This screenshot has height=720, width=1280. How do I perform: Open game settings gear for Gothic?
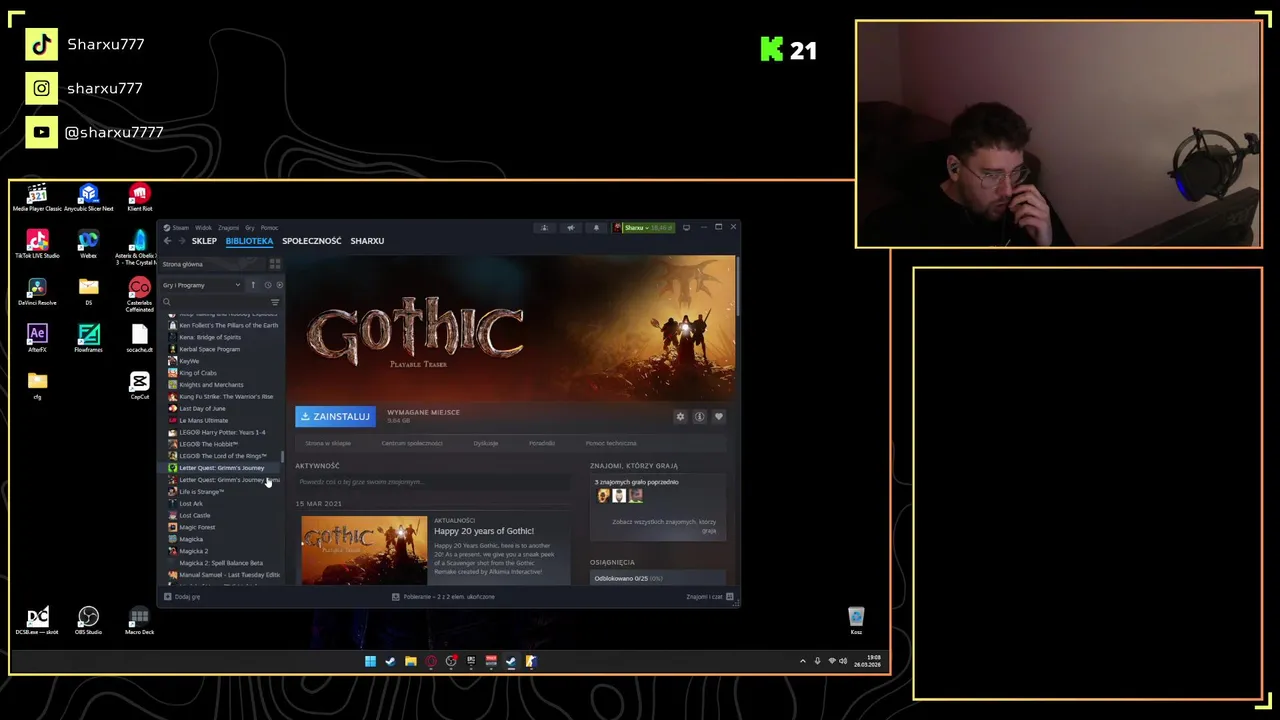coord(680,417)
